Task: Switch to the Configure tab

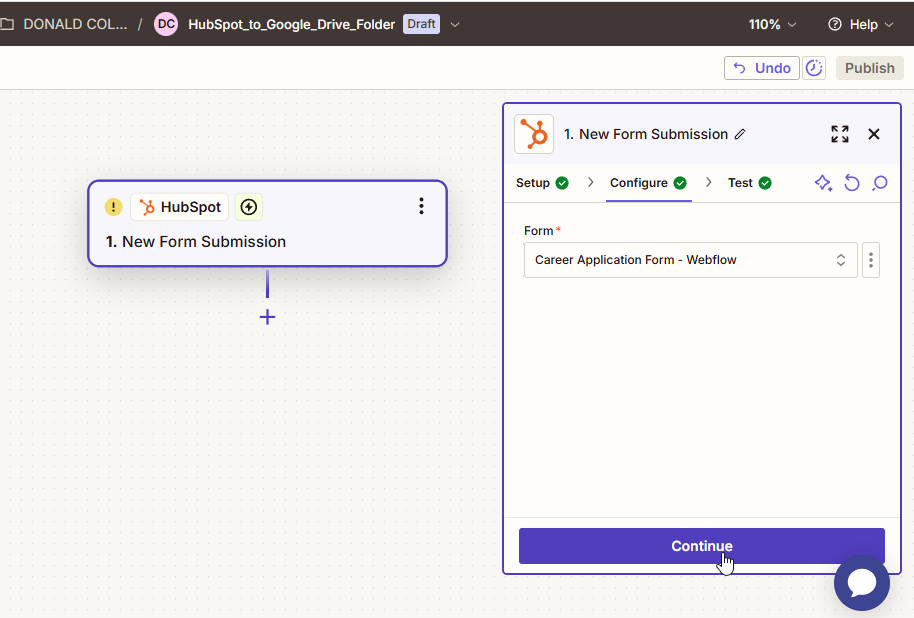Action: (x=648, y=183)
